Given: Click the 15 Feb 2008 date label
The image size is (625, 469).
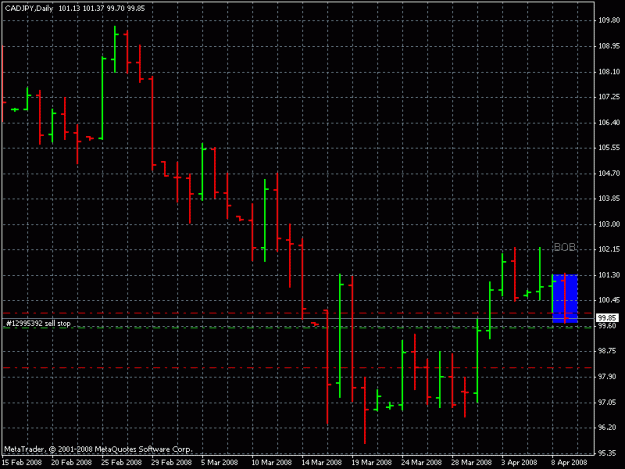Looking at the screenshot, I should point(22,462).
